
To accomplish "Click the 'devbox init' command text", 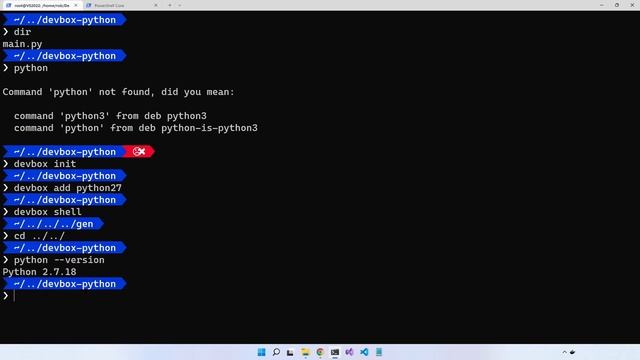I will (45, 164).
